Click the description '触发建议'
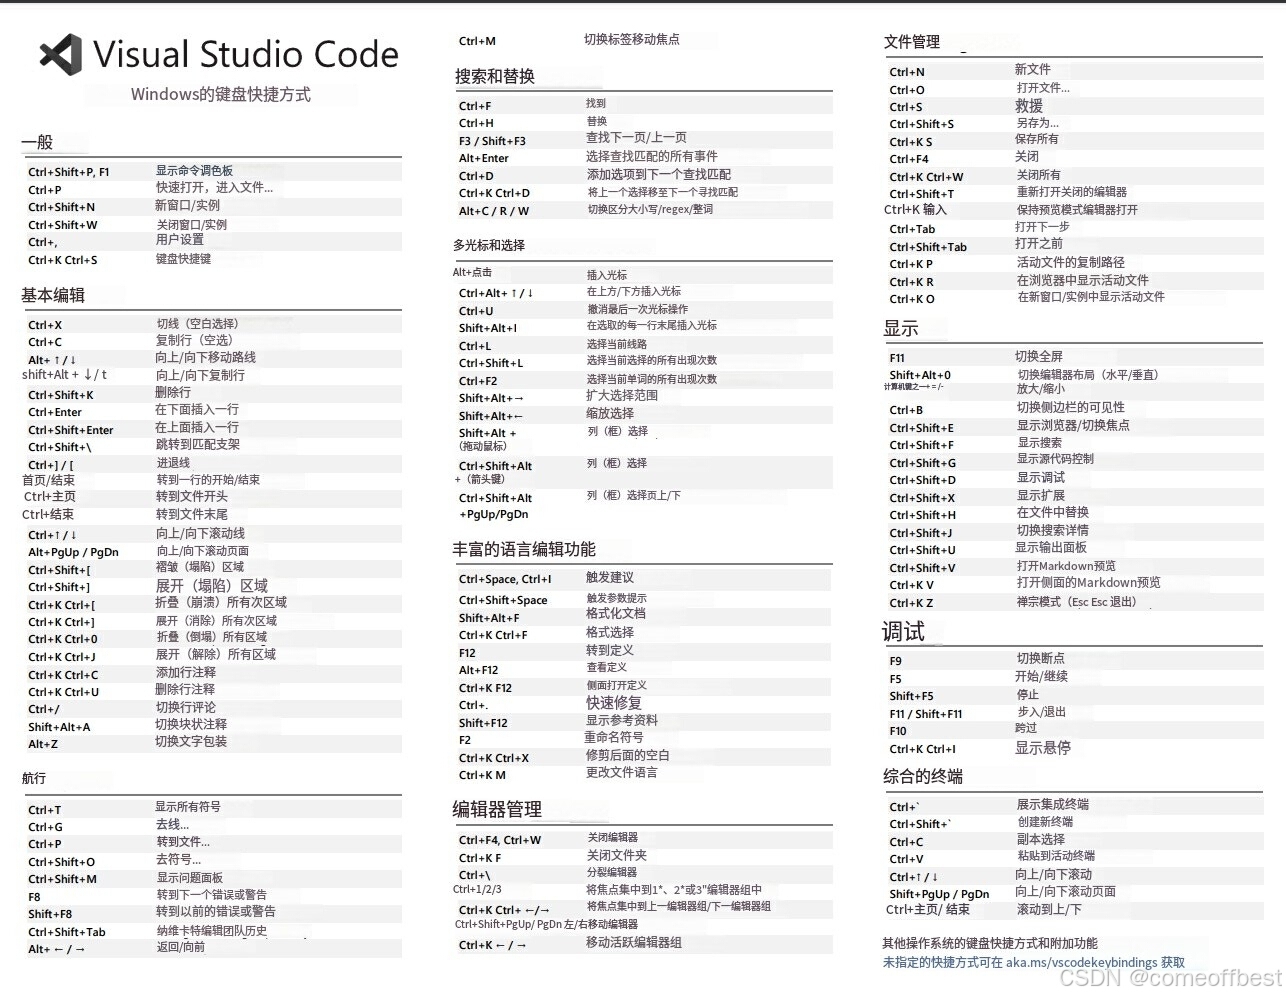Screen dimensions: 1286x999 tap(610, 577)
